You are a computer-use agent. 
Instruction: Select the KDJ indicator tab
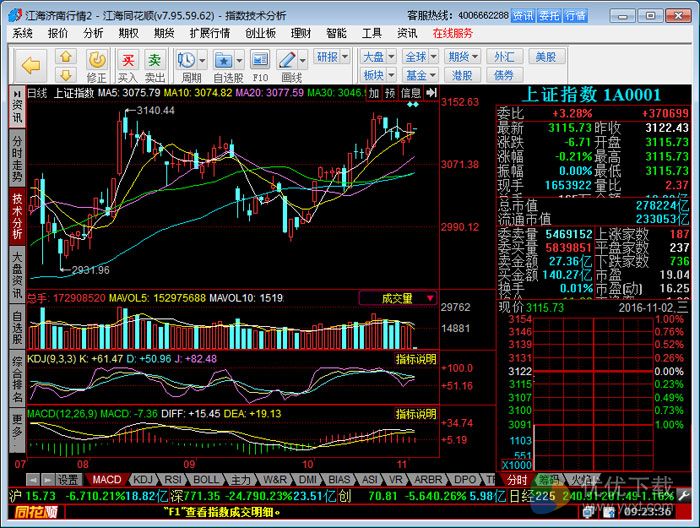click(x=143, y=480)
